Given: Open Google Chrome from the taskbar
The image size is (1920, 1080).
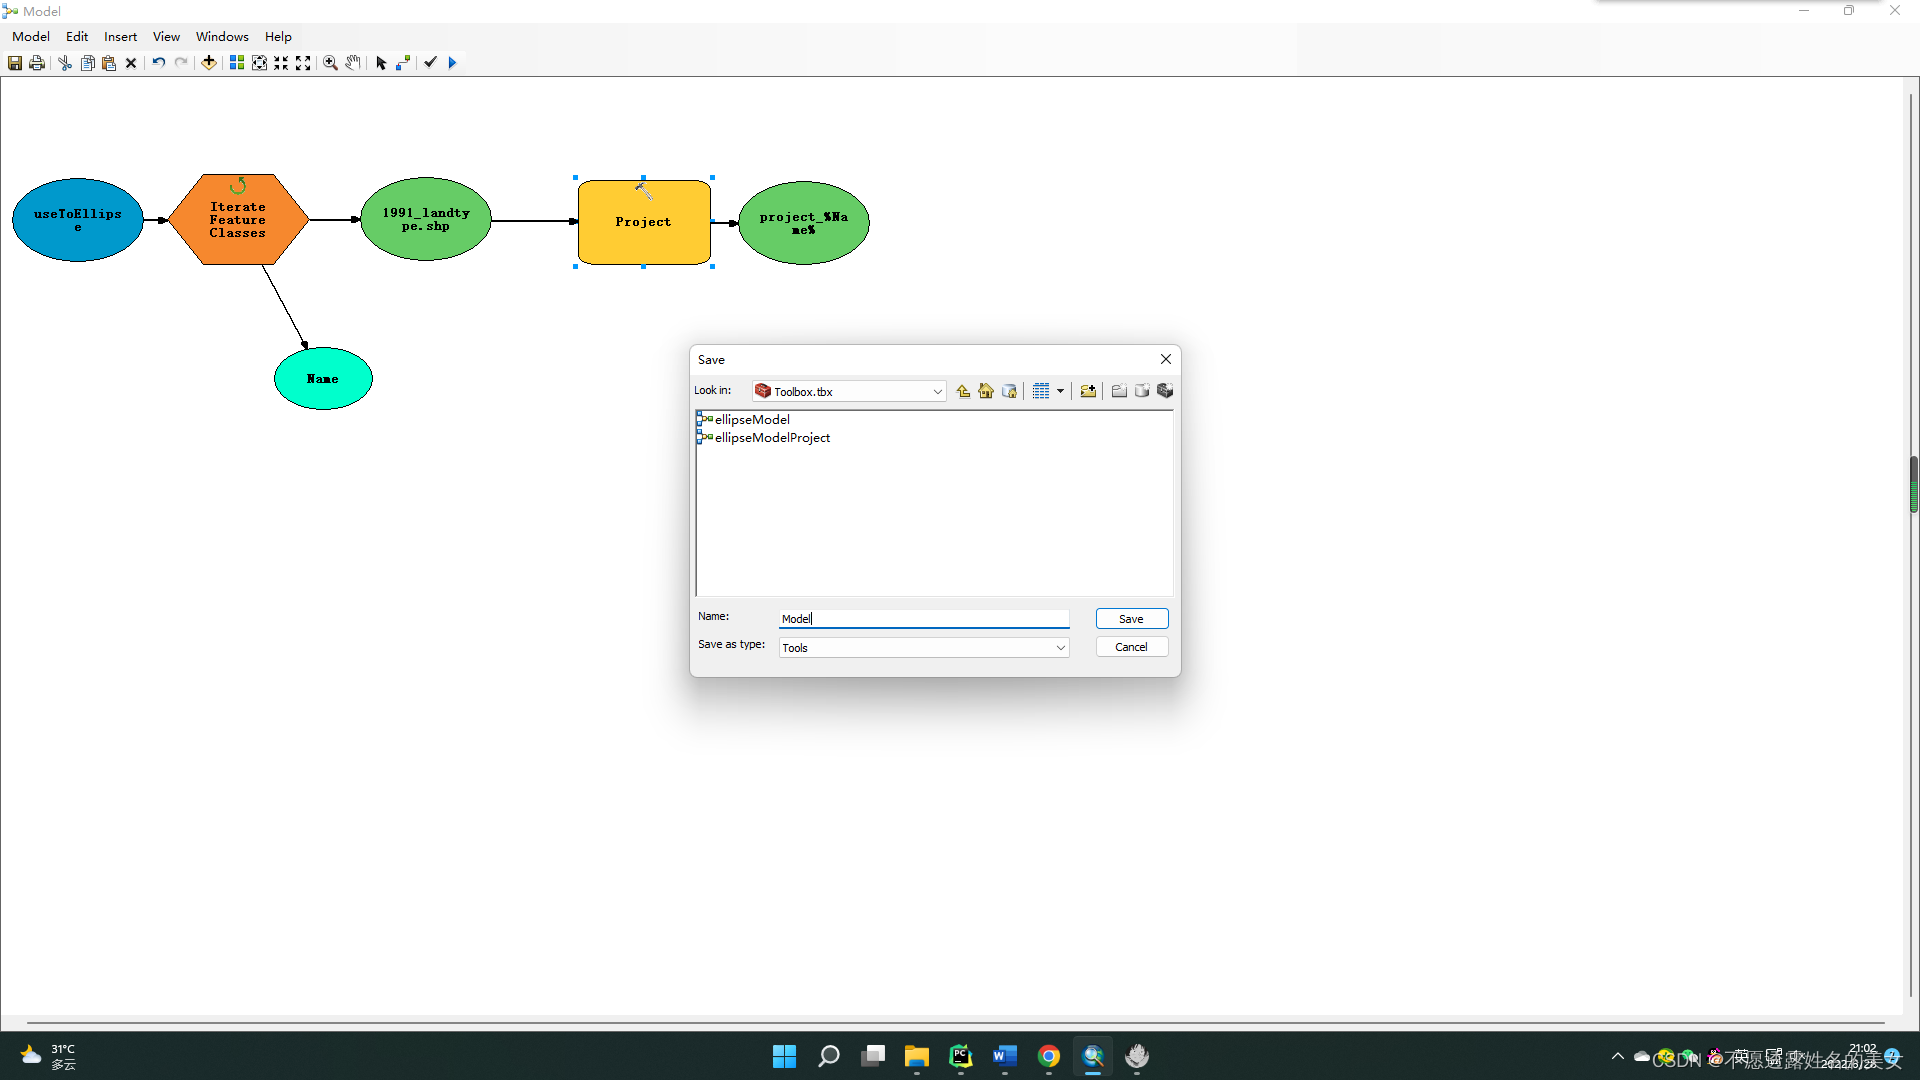Looking at the screenshot, I should point(1049,1056).
